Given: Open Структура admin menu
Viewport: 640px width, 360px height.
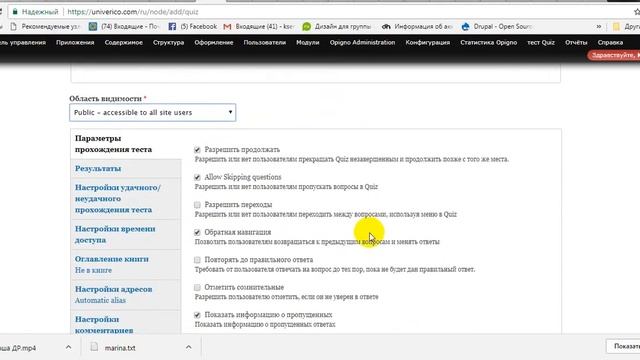Looking at the screenshot, I should tap(169, 42).
